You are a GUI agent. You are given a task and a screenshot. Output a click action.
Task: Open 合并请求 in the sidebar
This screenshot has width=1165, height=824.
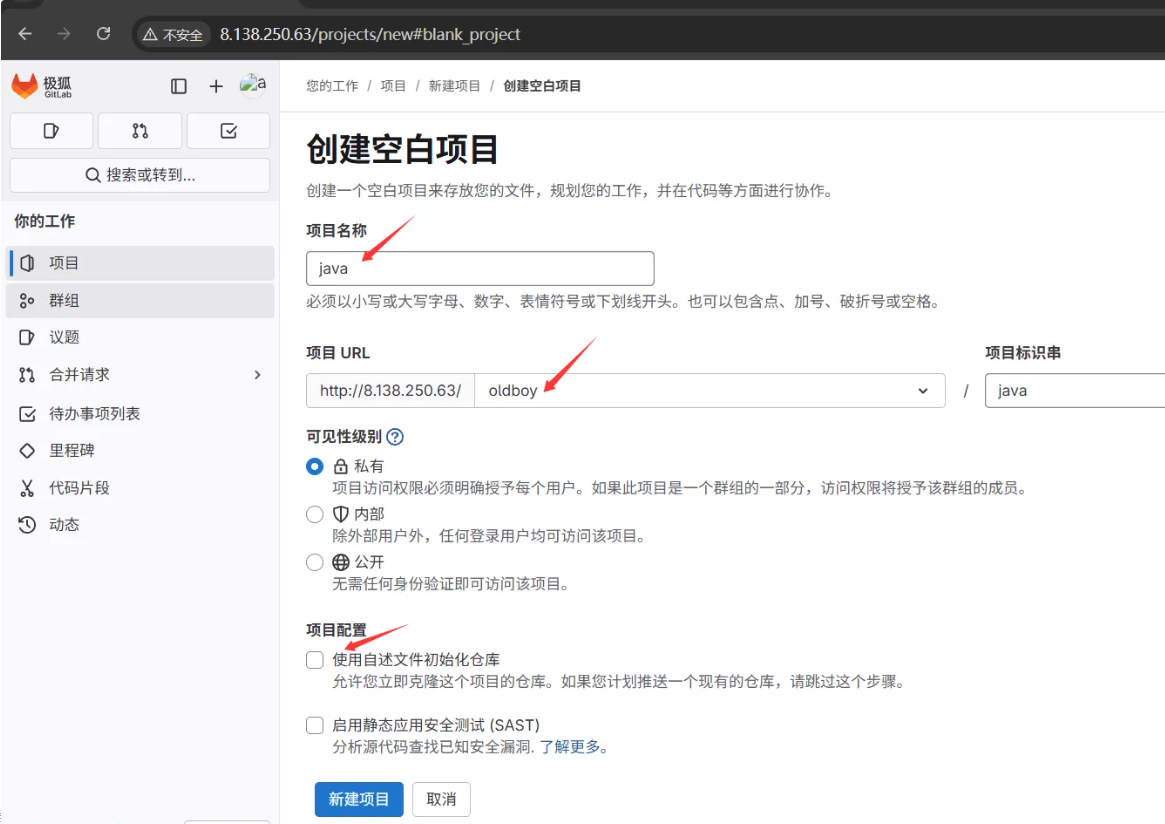[x=140, y=375]
